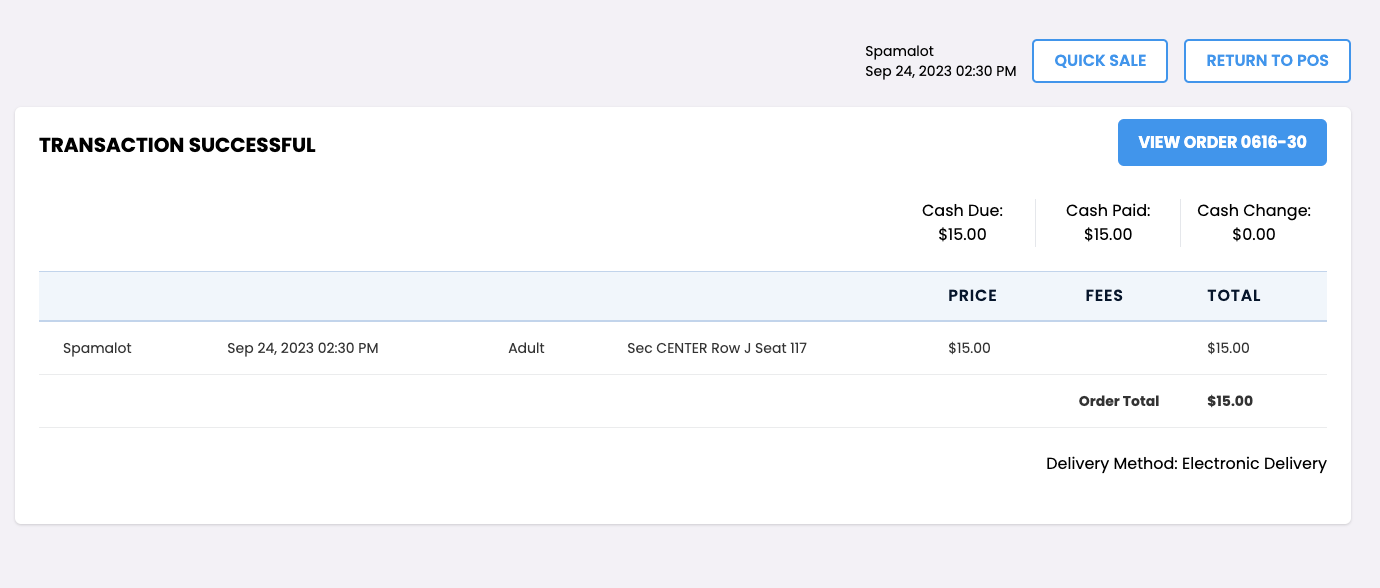Click the Price column header

click(x=972, y=296)
